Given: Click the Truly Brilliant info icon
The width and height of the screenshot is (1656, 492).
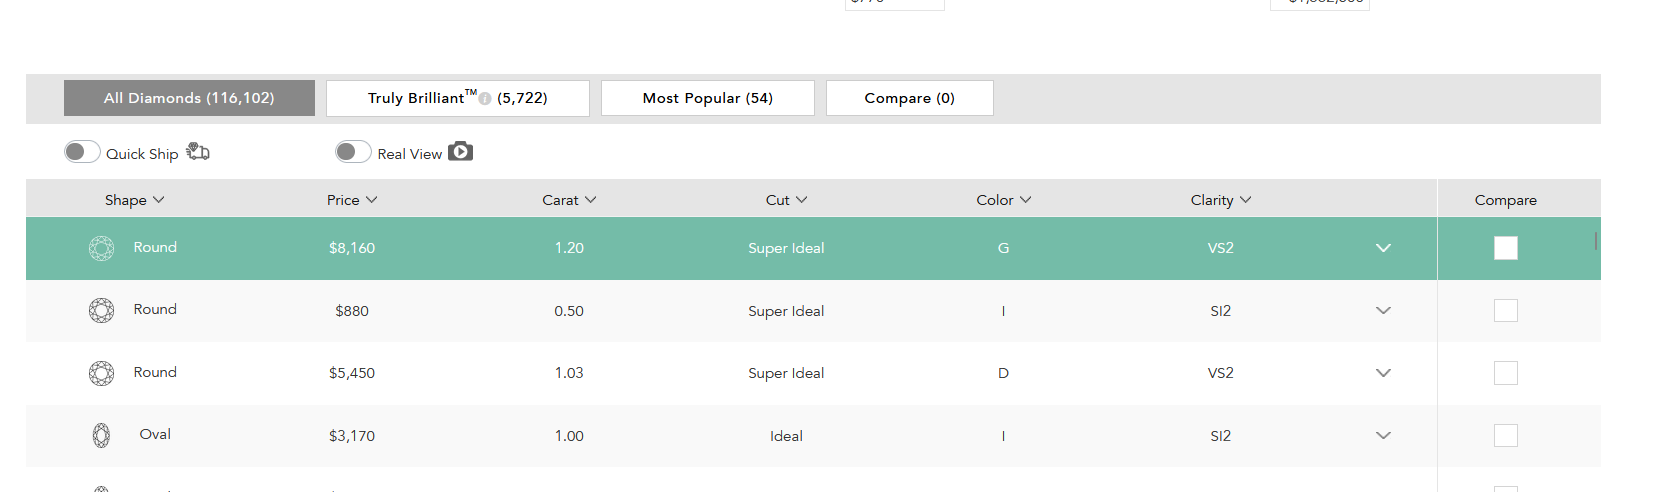Looking at the screenshot, I should [x=485, y=99].
